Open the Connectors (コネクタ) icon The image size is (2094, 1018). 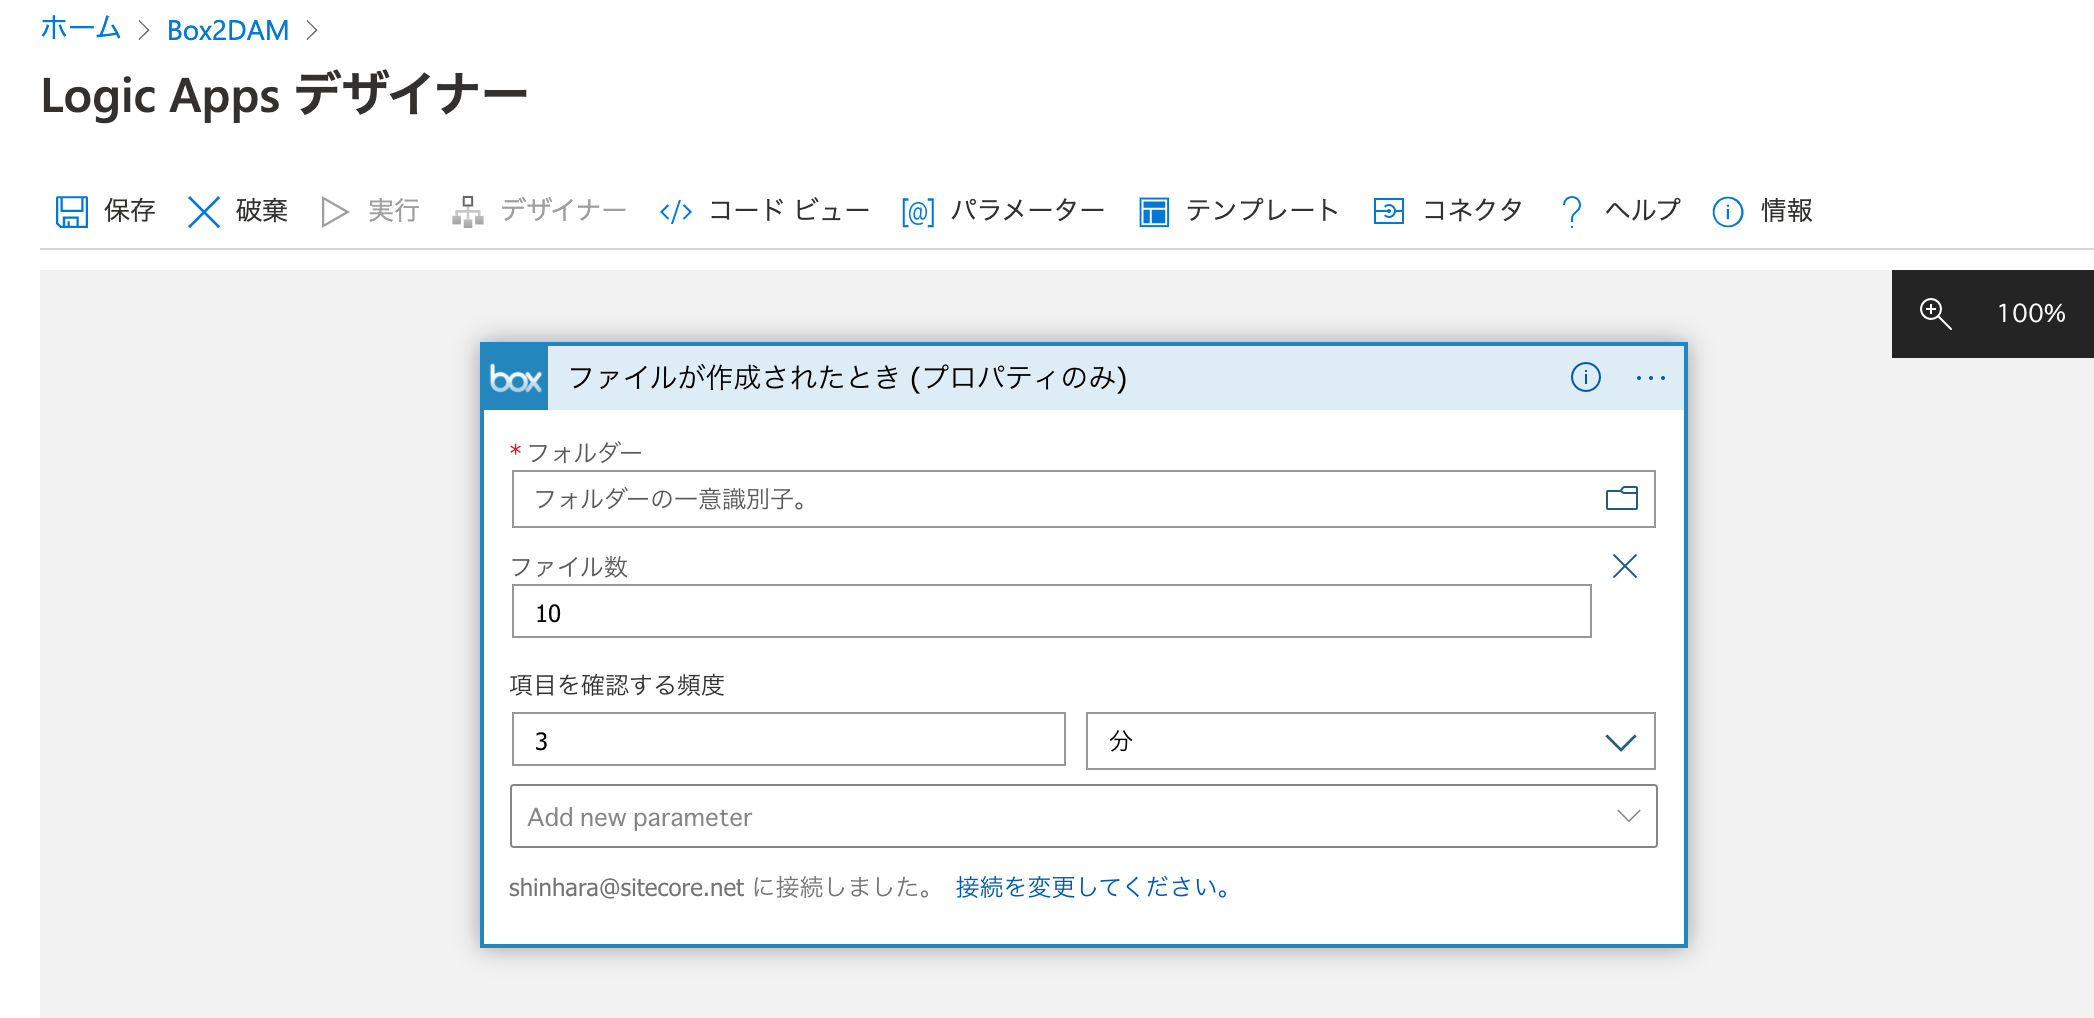tap(1389, 211)
